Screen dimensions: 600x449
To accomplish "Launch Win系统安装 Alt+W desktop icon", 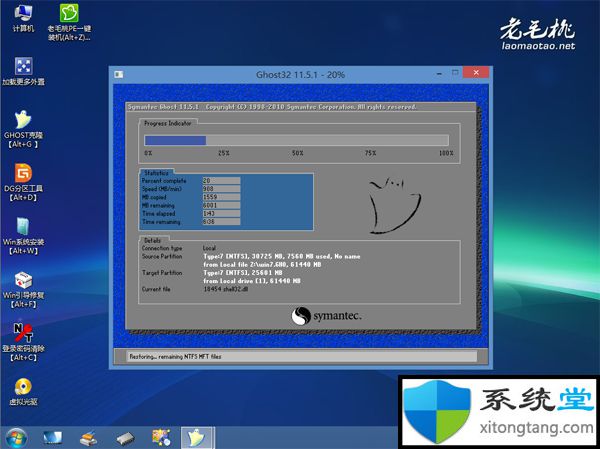I will [x=23, y=236].
